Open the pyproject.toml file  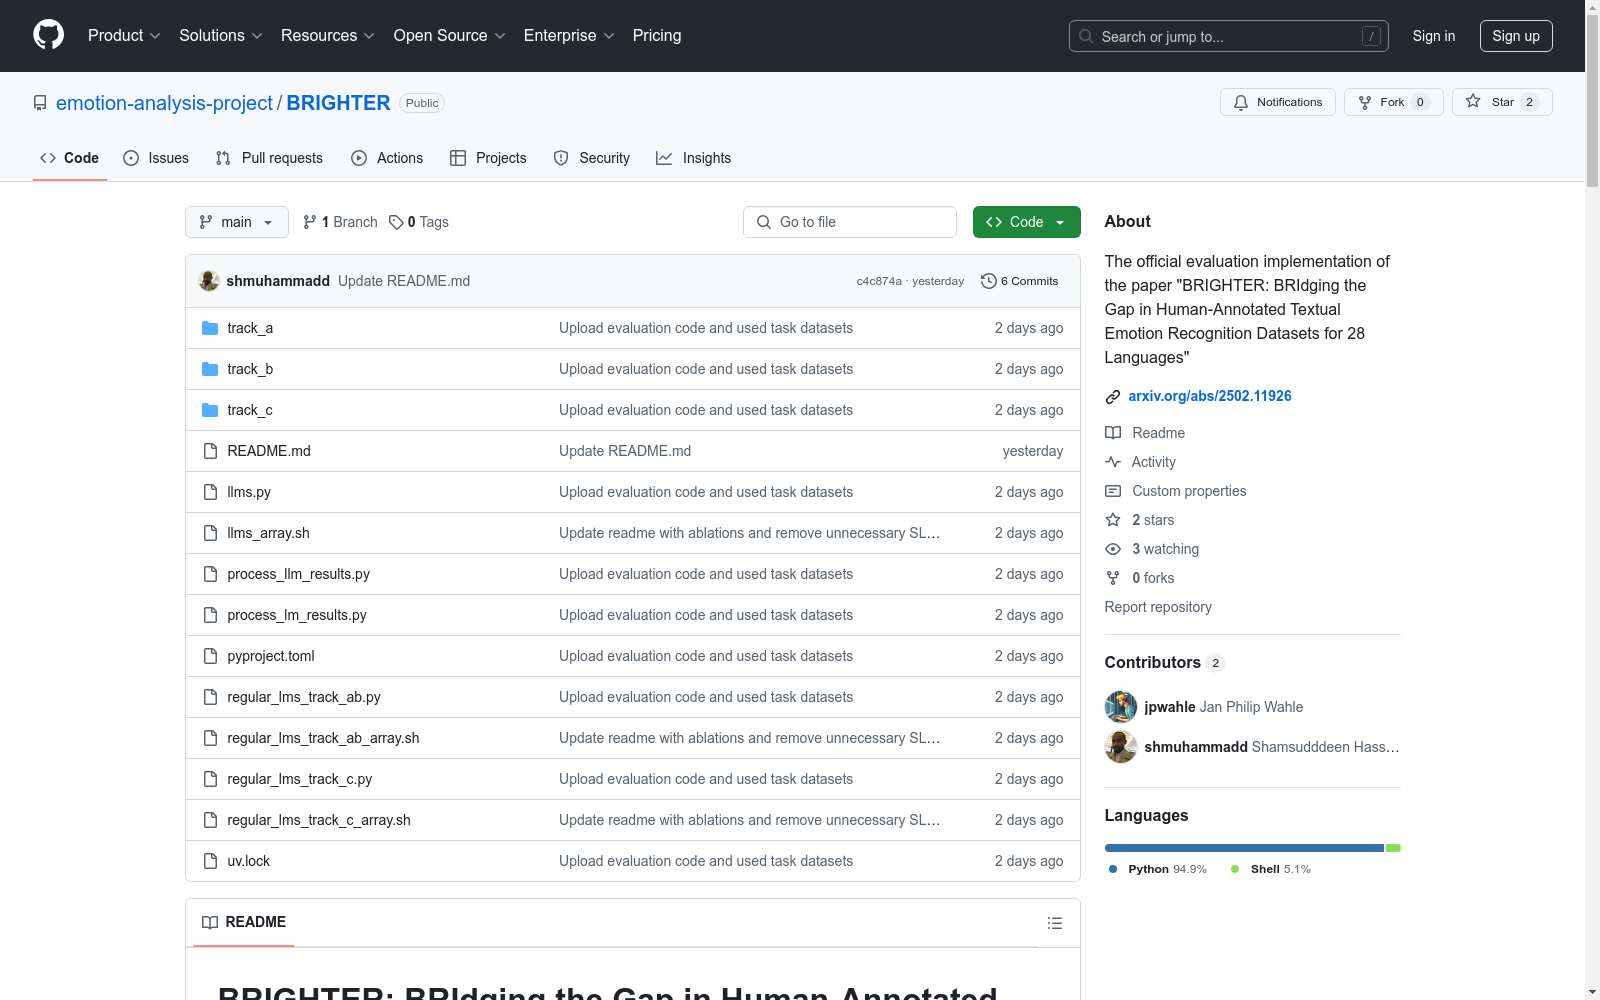pos(271,656)
